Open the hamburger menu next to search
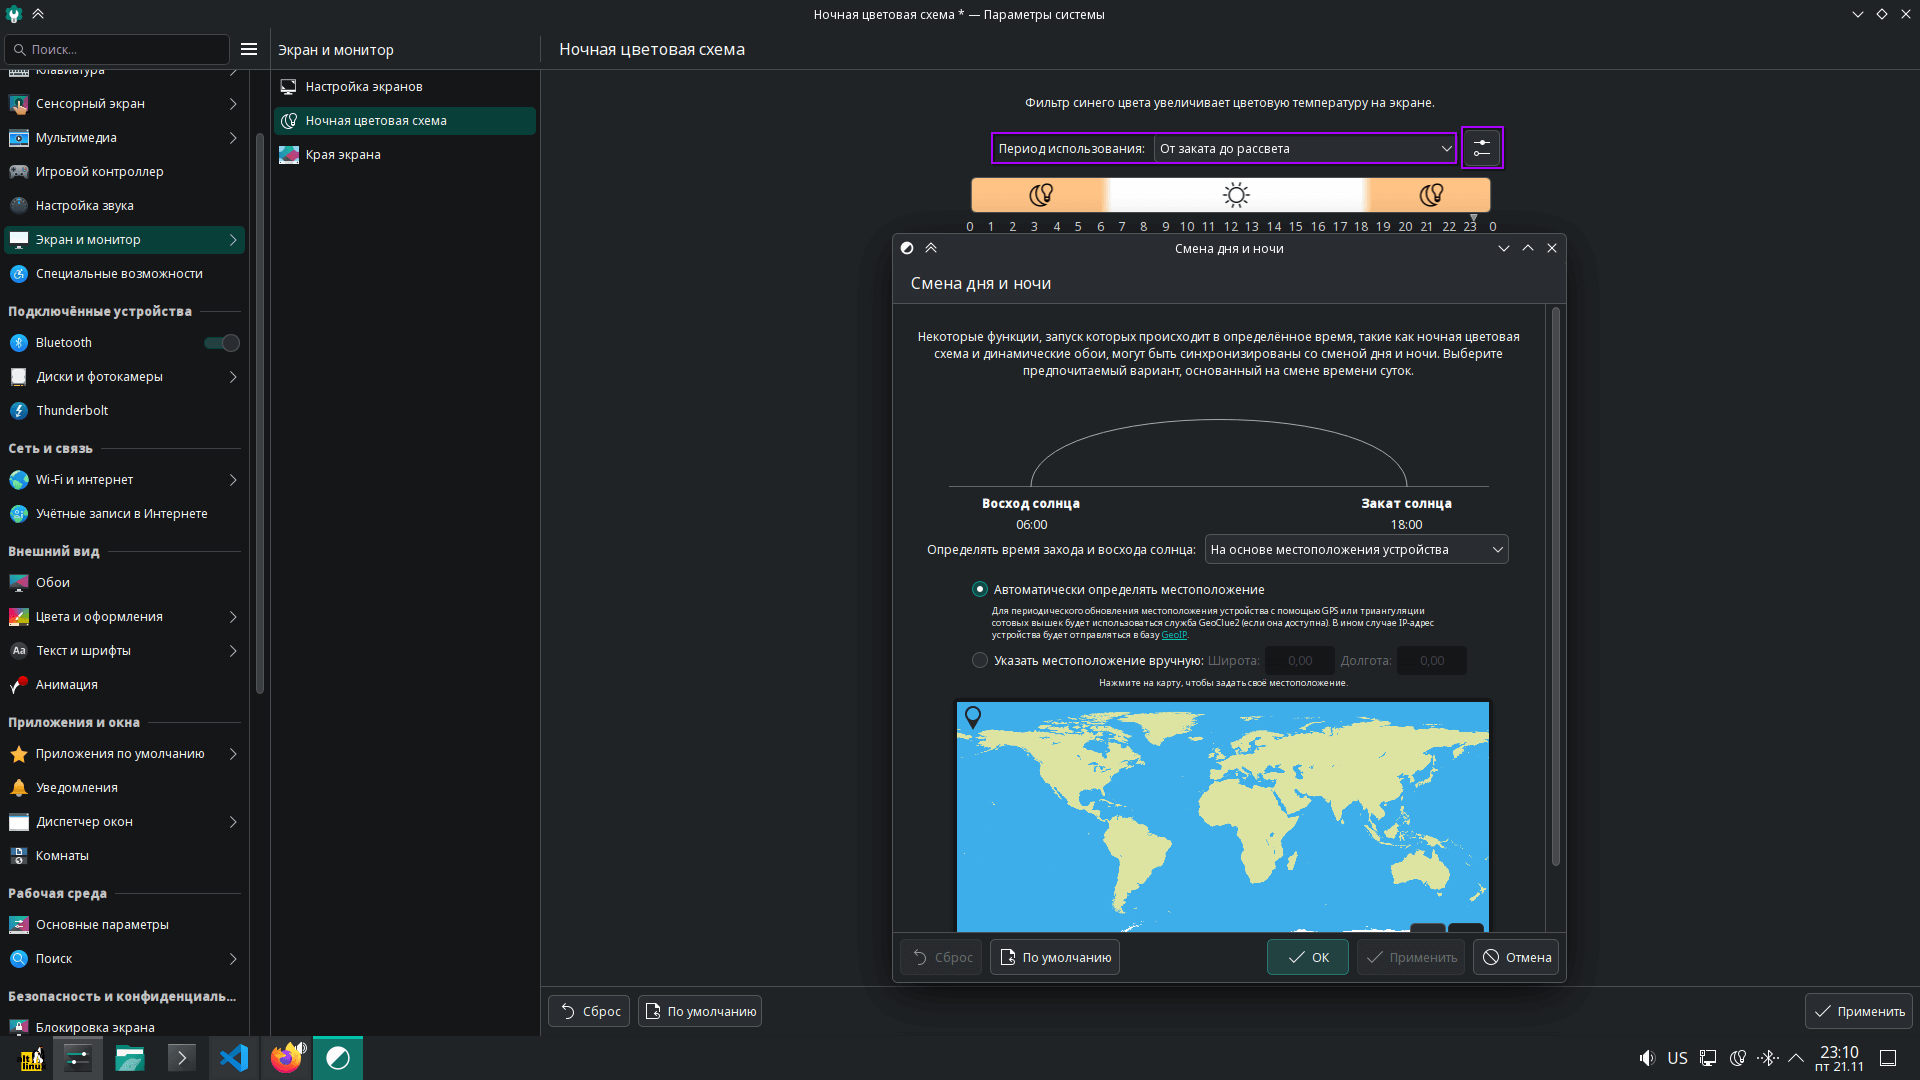1920x1080 pixels. 249,49
